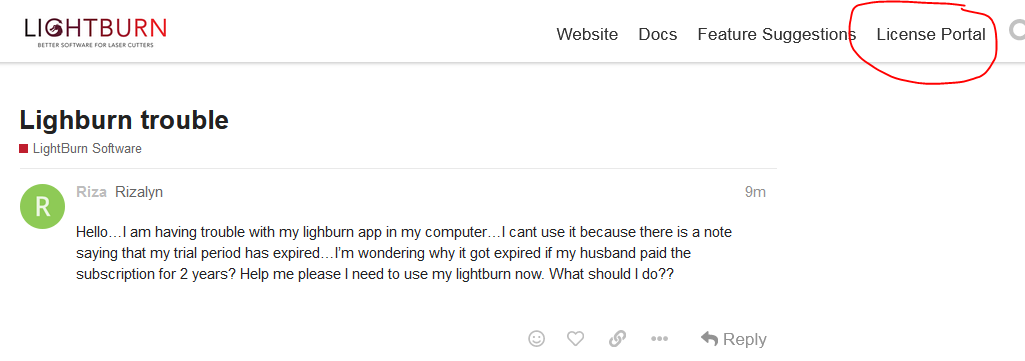Image resolution: width=1025 pixels, height=361 pixels.
Task: Click the LightBurn logo in the header
Action: click(95, 32)
